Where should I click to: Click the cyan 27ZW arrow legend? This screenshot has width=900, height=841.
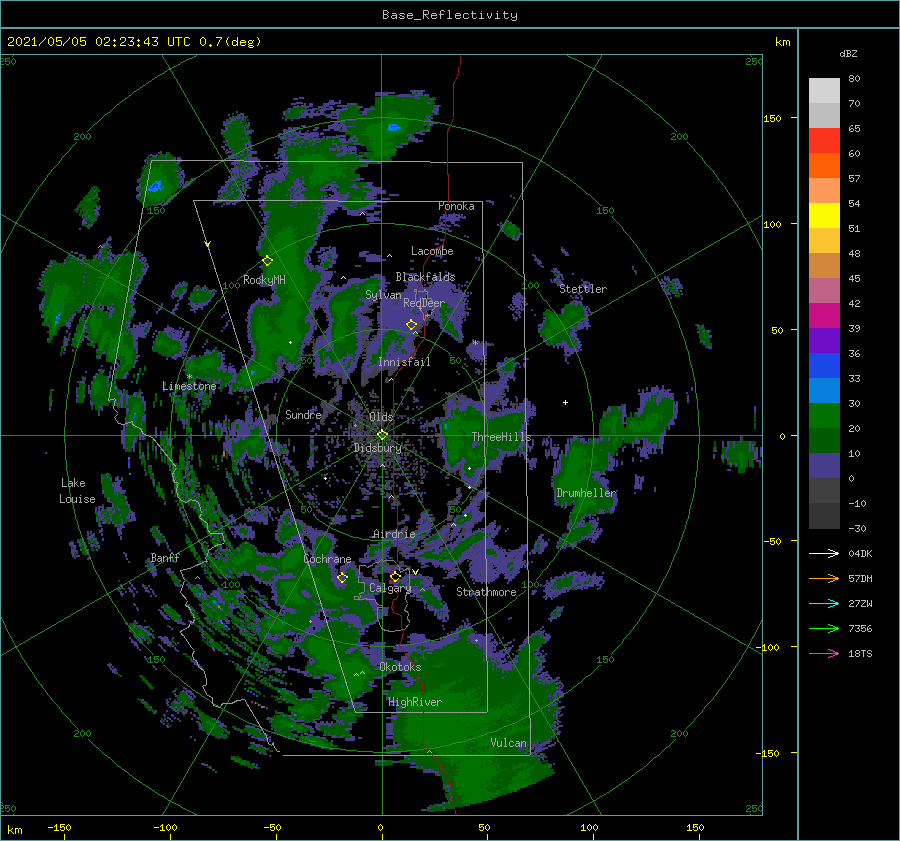(824, 603)
